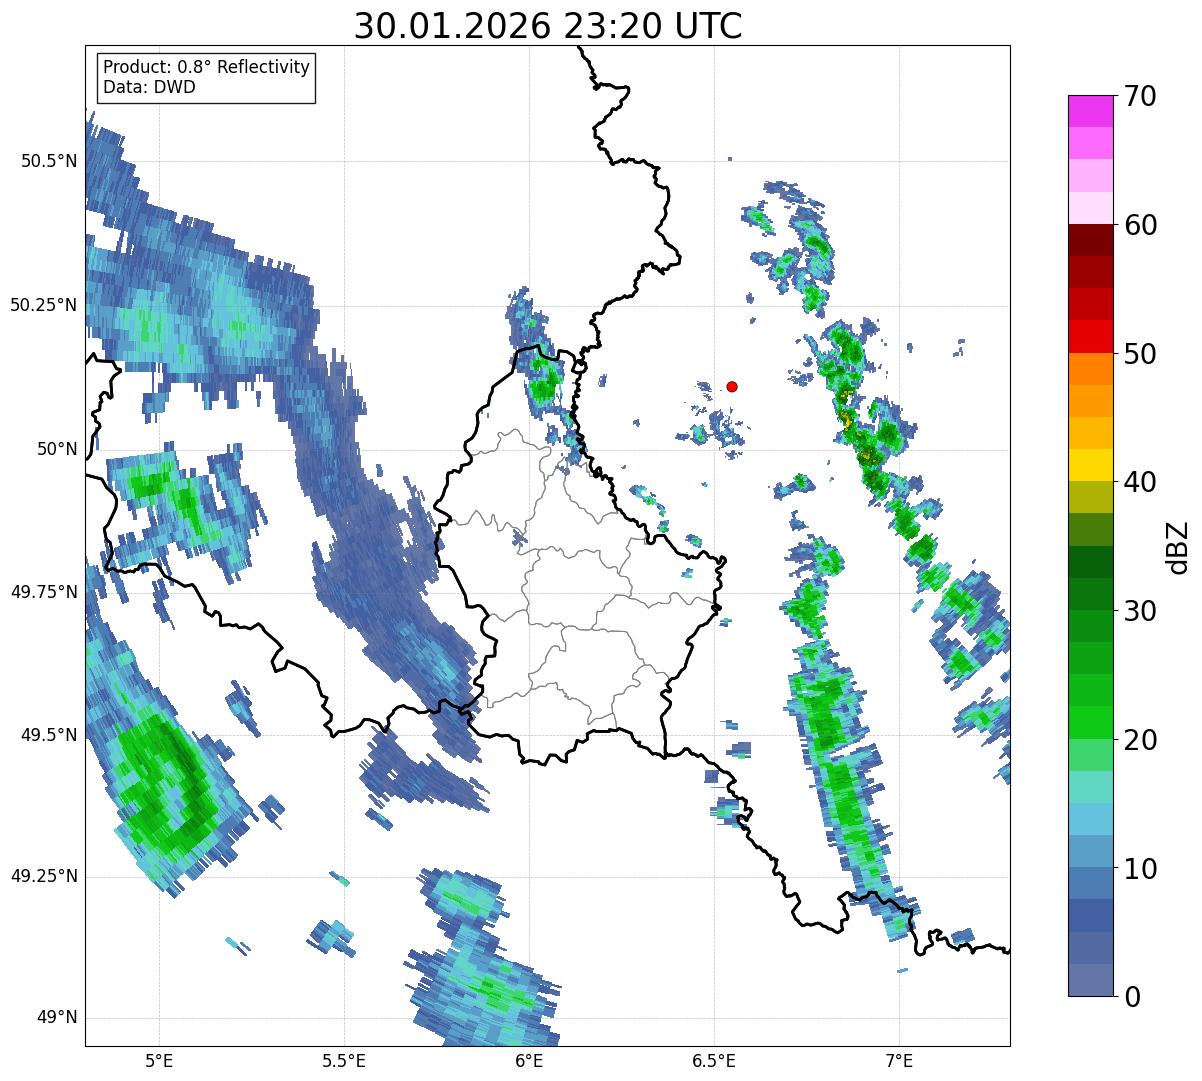This screenshot has height=1081, width=1202.
Task: Pick the dark maroon swatch just below 60 dBZ
Action: (x=1090, y=240)
